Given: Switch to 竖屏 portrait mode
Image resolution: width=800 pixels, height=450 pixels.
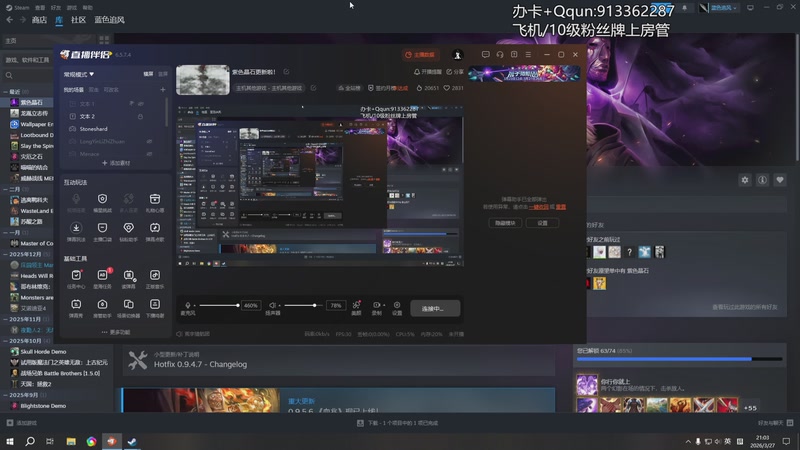Looking at the screenshot, I should pyautogui.click(x=163, y=74).
